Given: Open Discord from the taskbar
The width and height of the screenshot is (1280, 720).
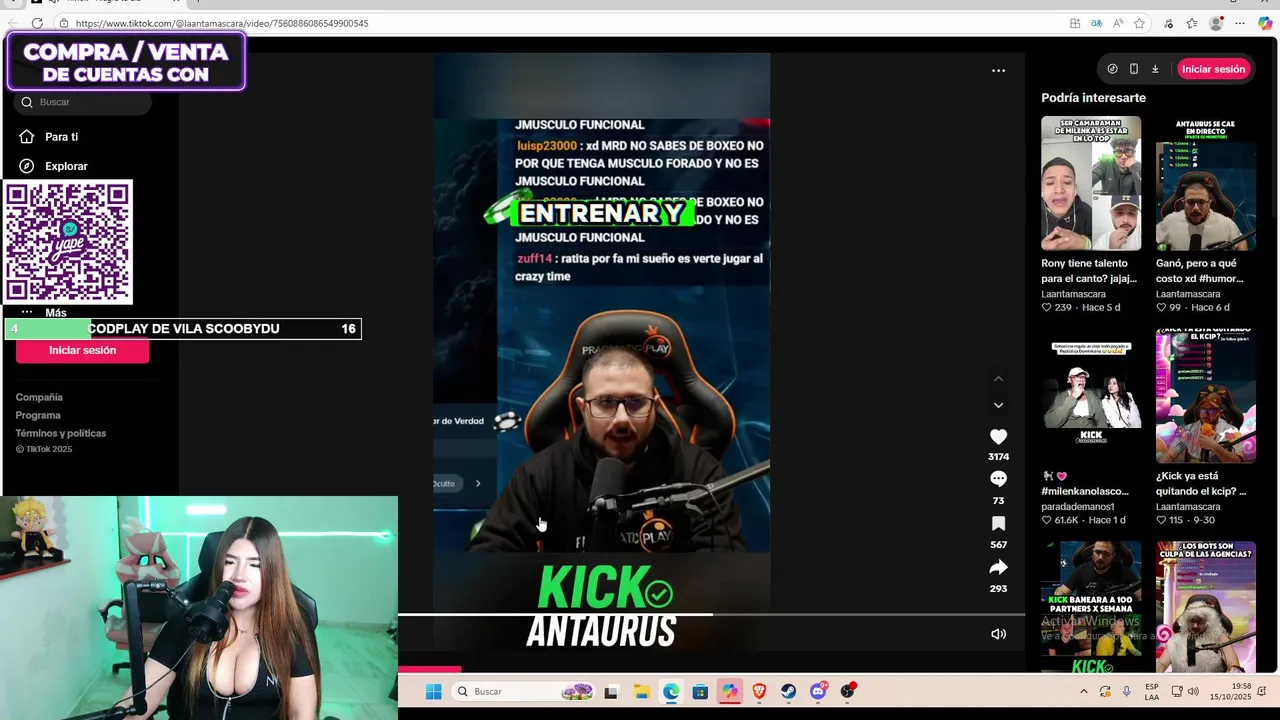Looking at the screenshot, I should (818, 691).
